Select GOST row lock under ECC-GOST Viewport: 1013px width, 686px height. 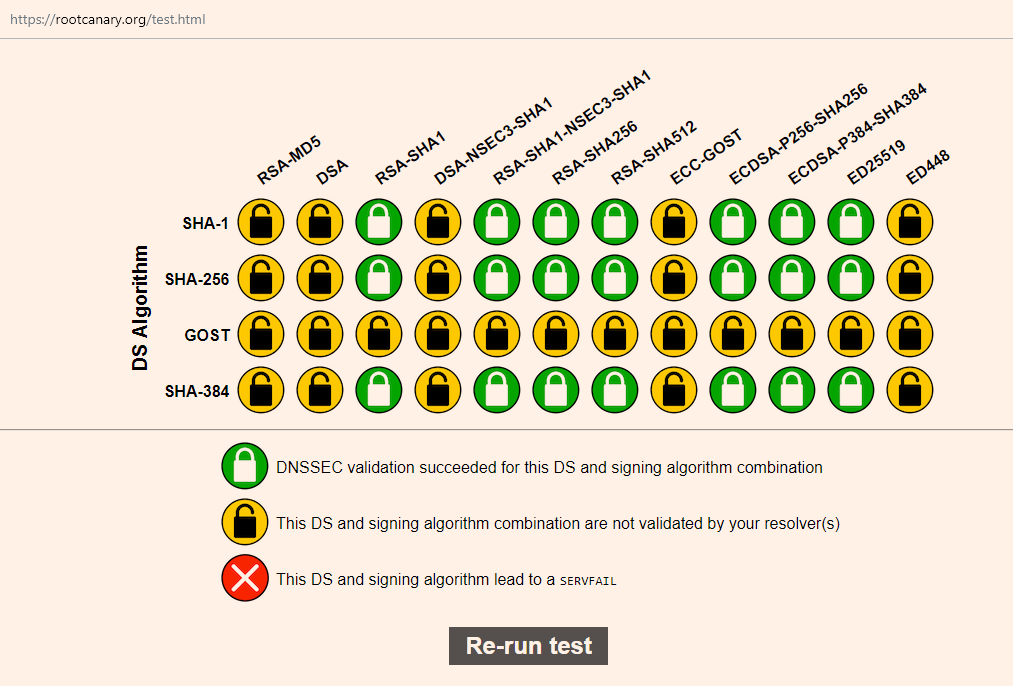[x=674, y=334]
